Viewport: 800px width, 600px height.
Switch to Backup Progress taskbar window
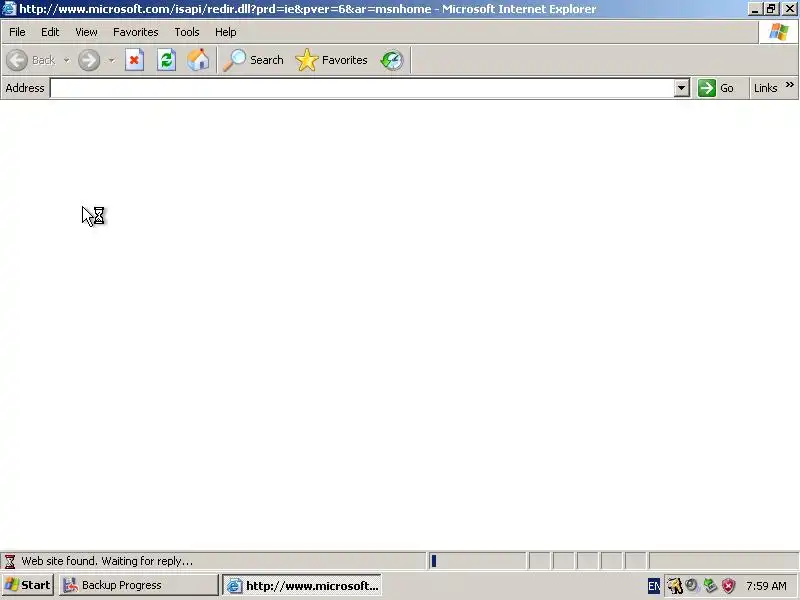tap(138, 585)
